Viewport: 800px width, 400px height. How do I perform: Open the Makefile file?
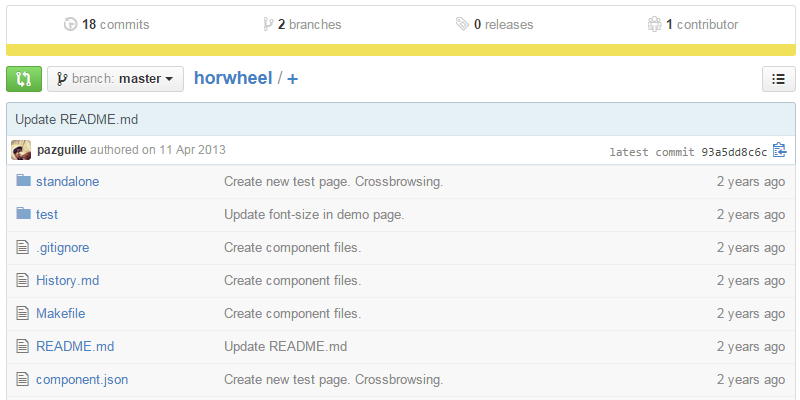(x=60, y=313)
